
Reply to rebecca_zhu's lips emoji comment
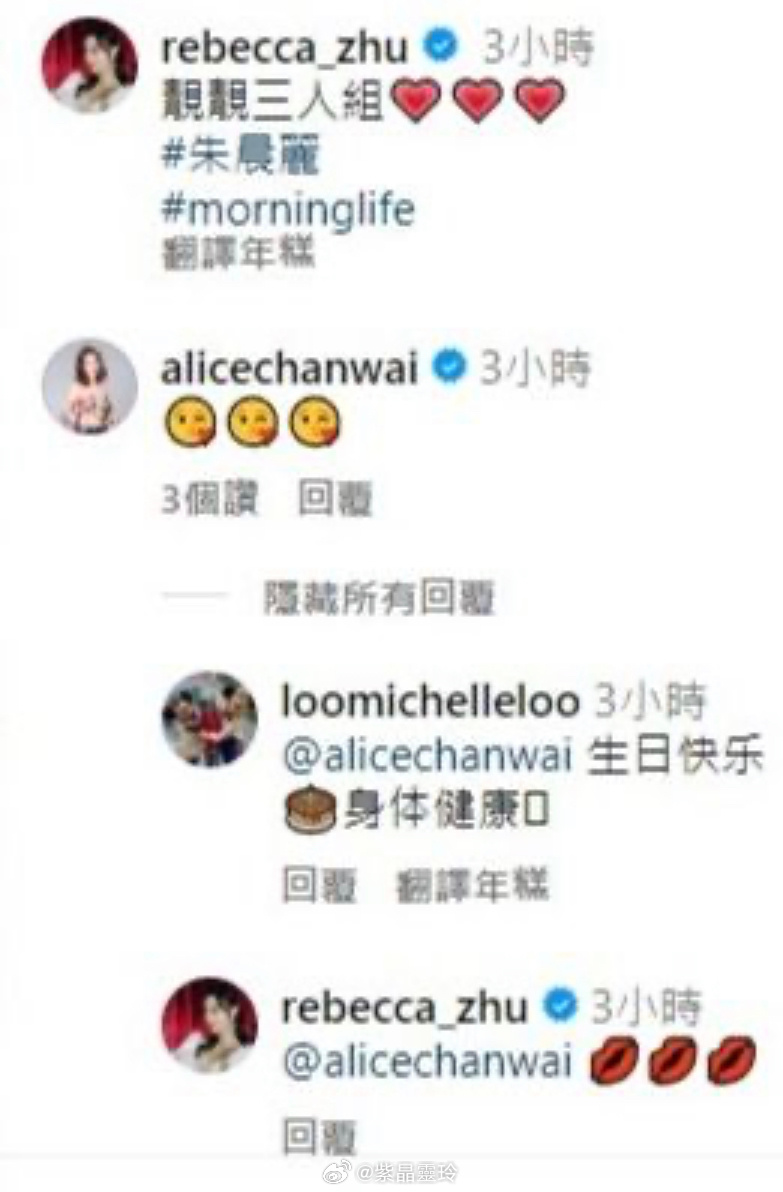click(320, 1137)
